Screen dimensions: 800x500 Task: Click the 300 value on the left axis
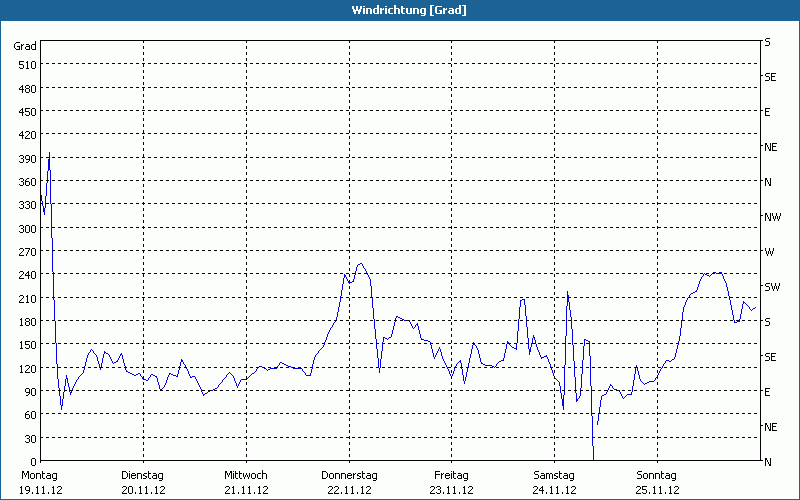(28, 229)
